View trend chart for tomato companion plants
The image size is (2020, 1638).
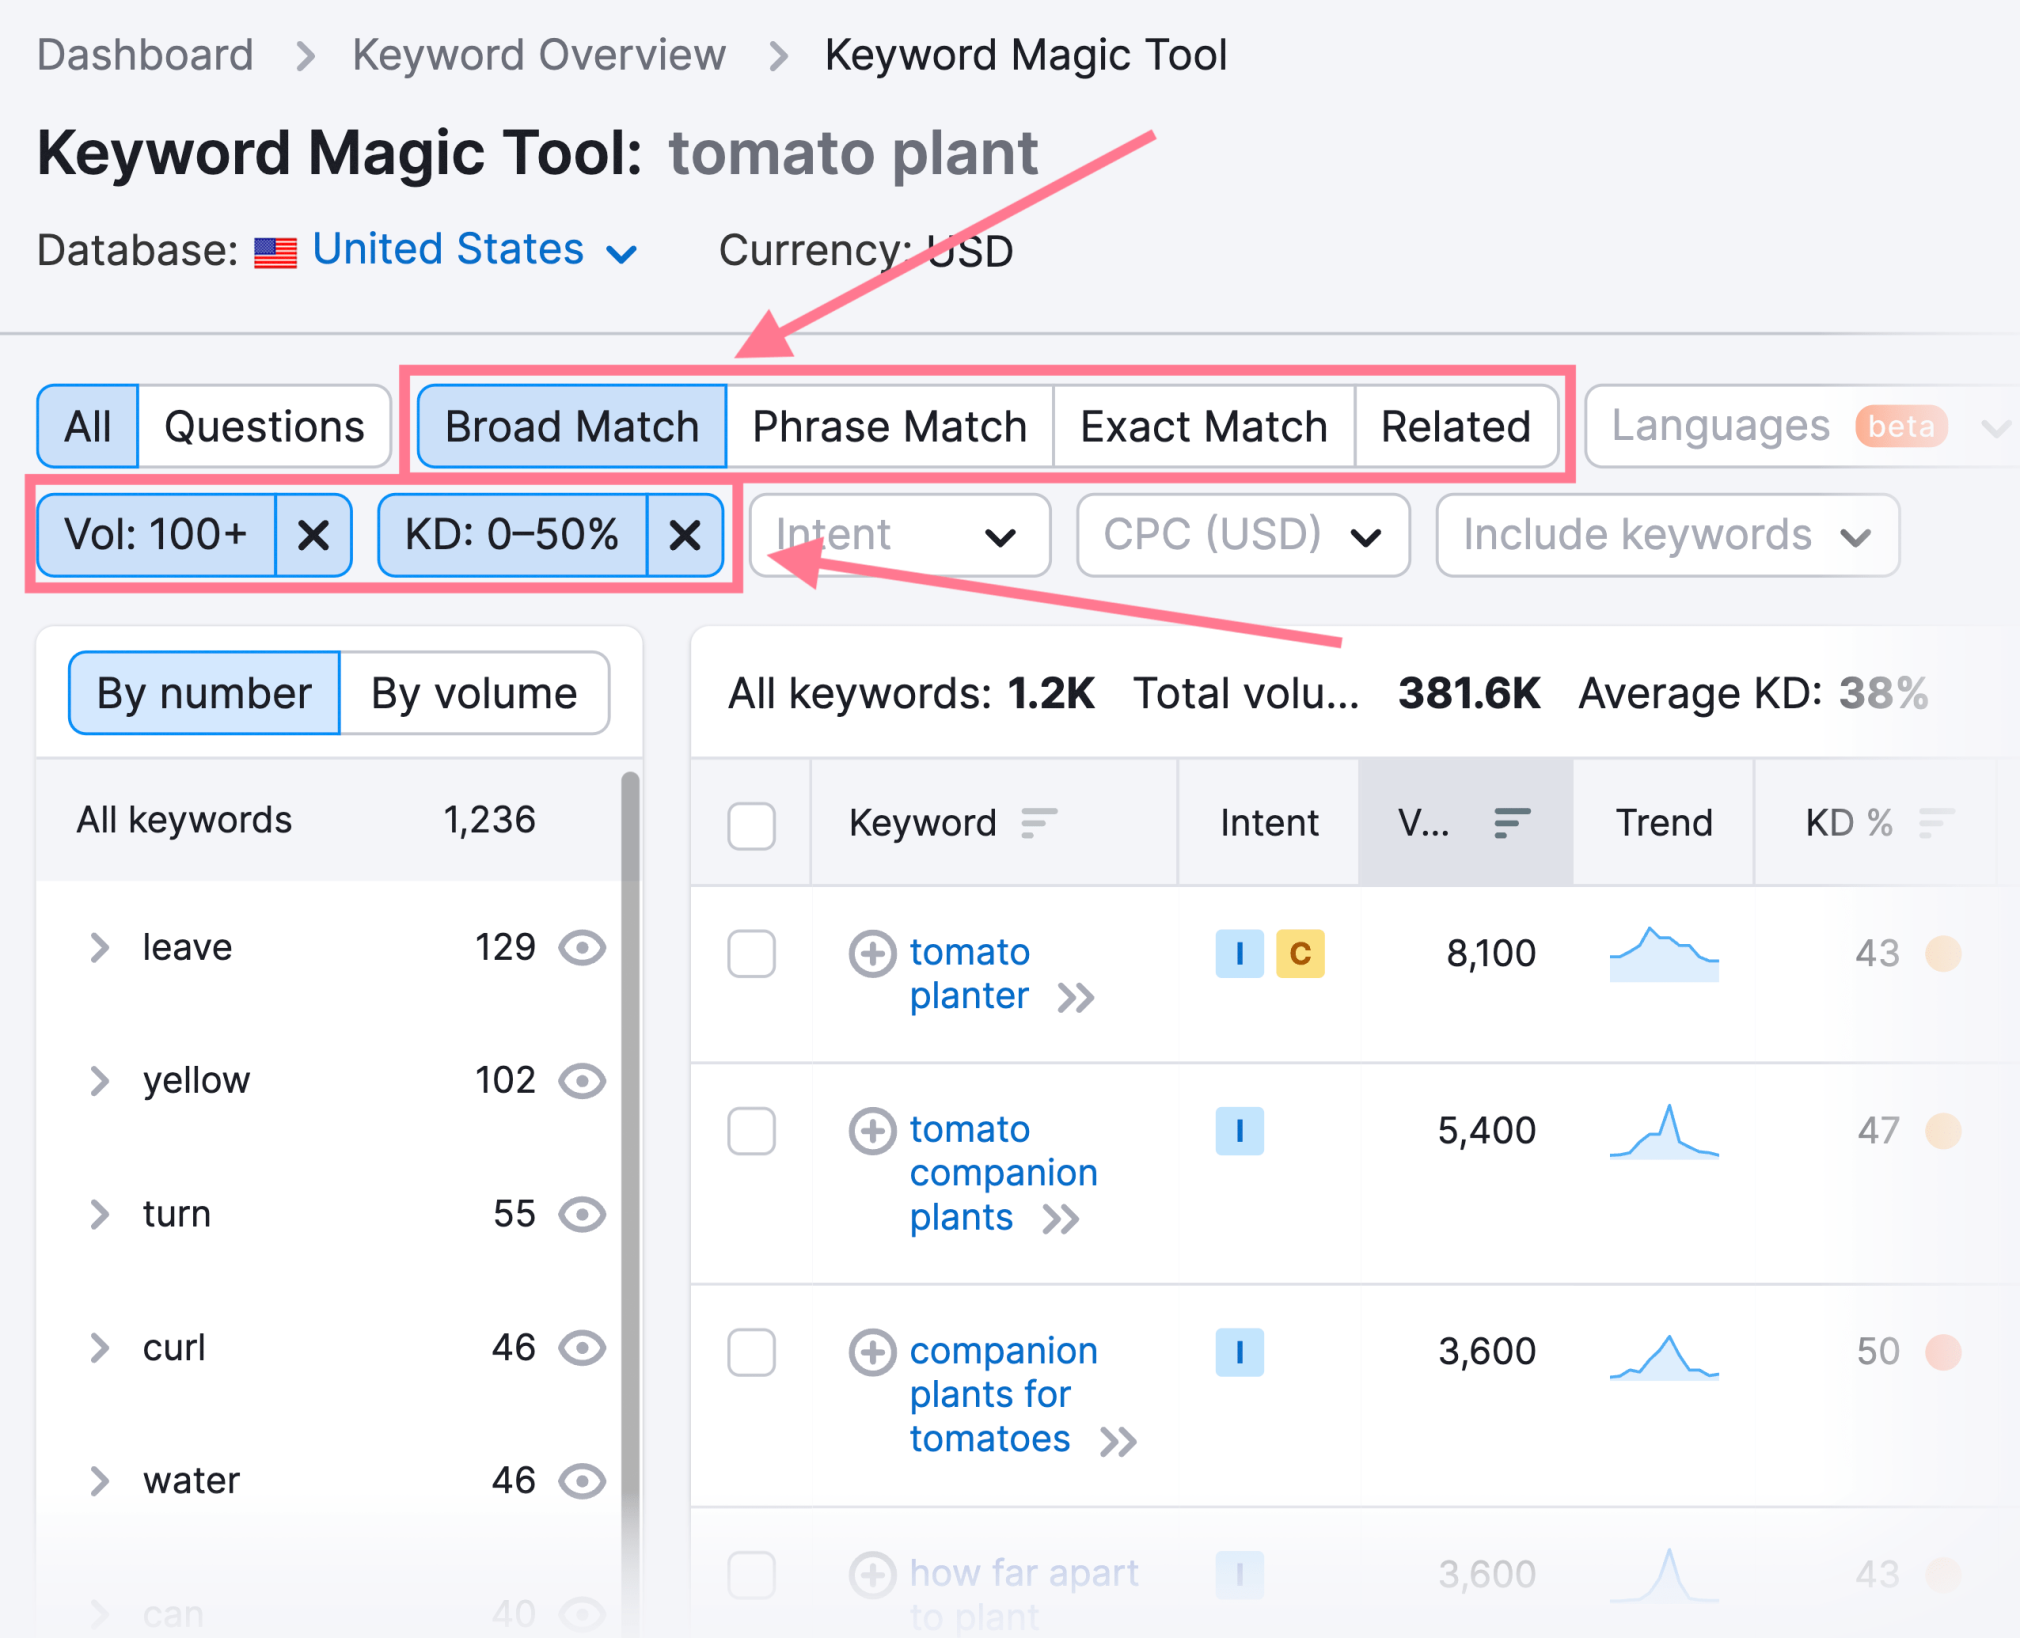[x=1664, y=1131]
